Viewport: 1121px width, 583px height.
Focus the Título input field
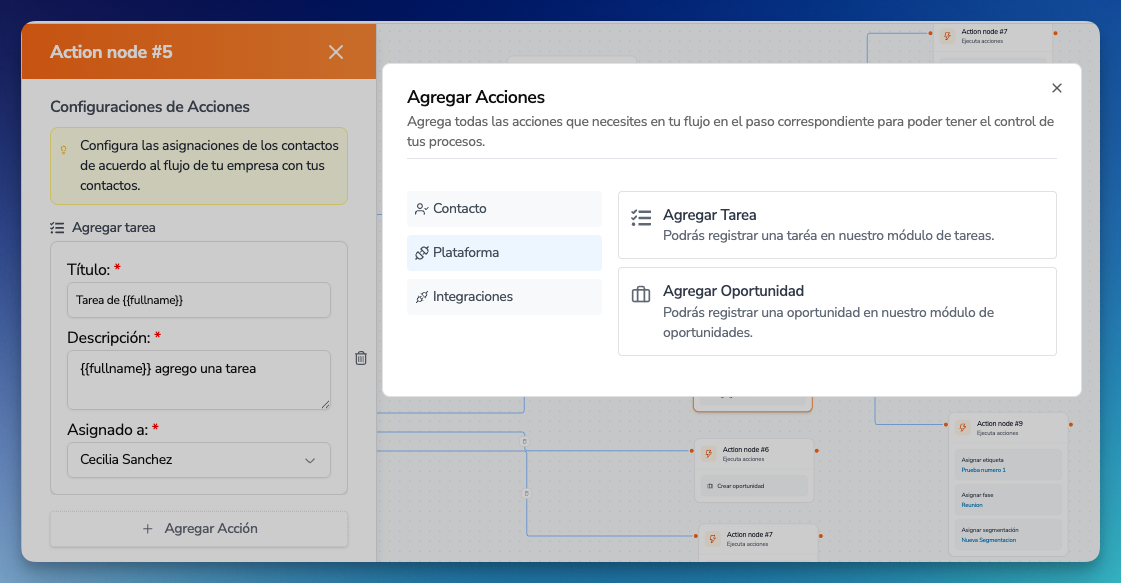199,300
